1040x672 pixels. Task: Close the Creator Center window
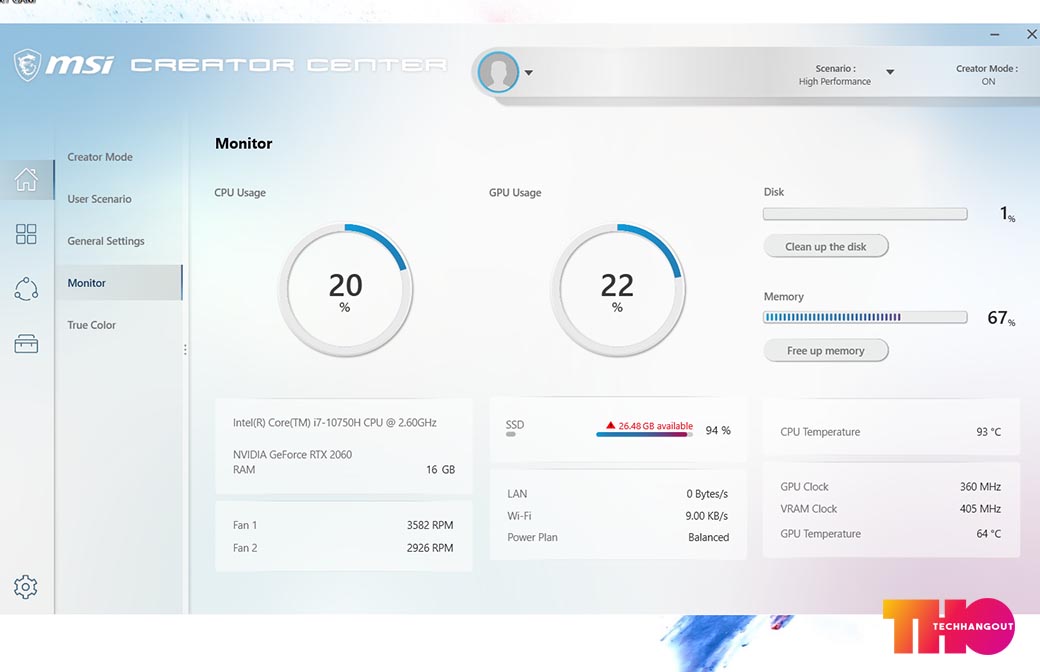tap(1032, 34)
